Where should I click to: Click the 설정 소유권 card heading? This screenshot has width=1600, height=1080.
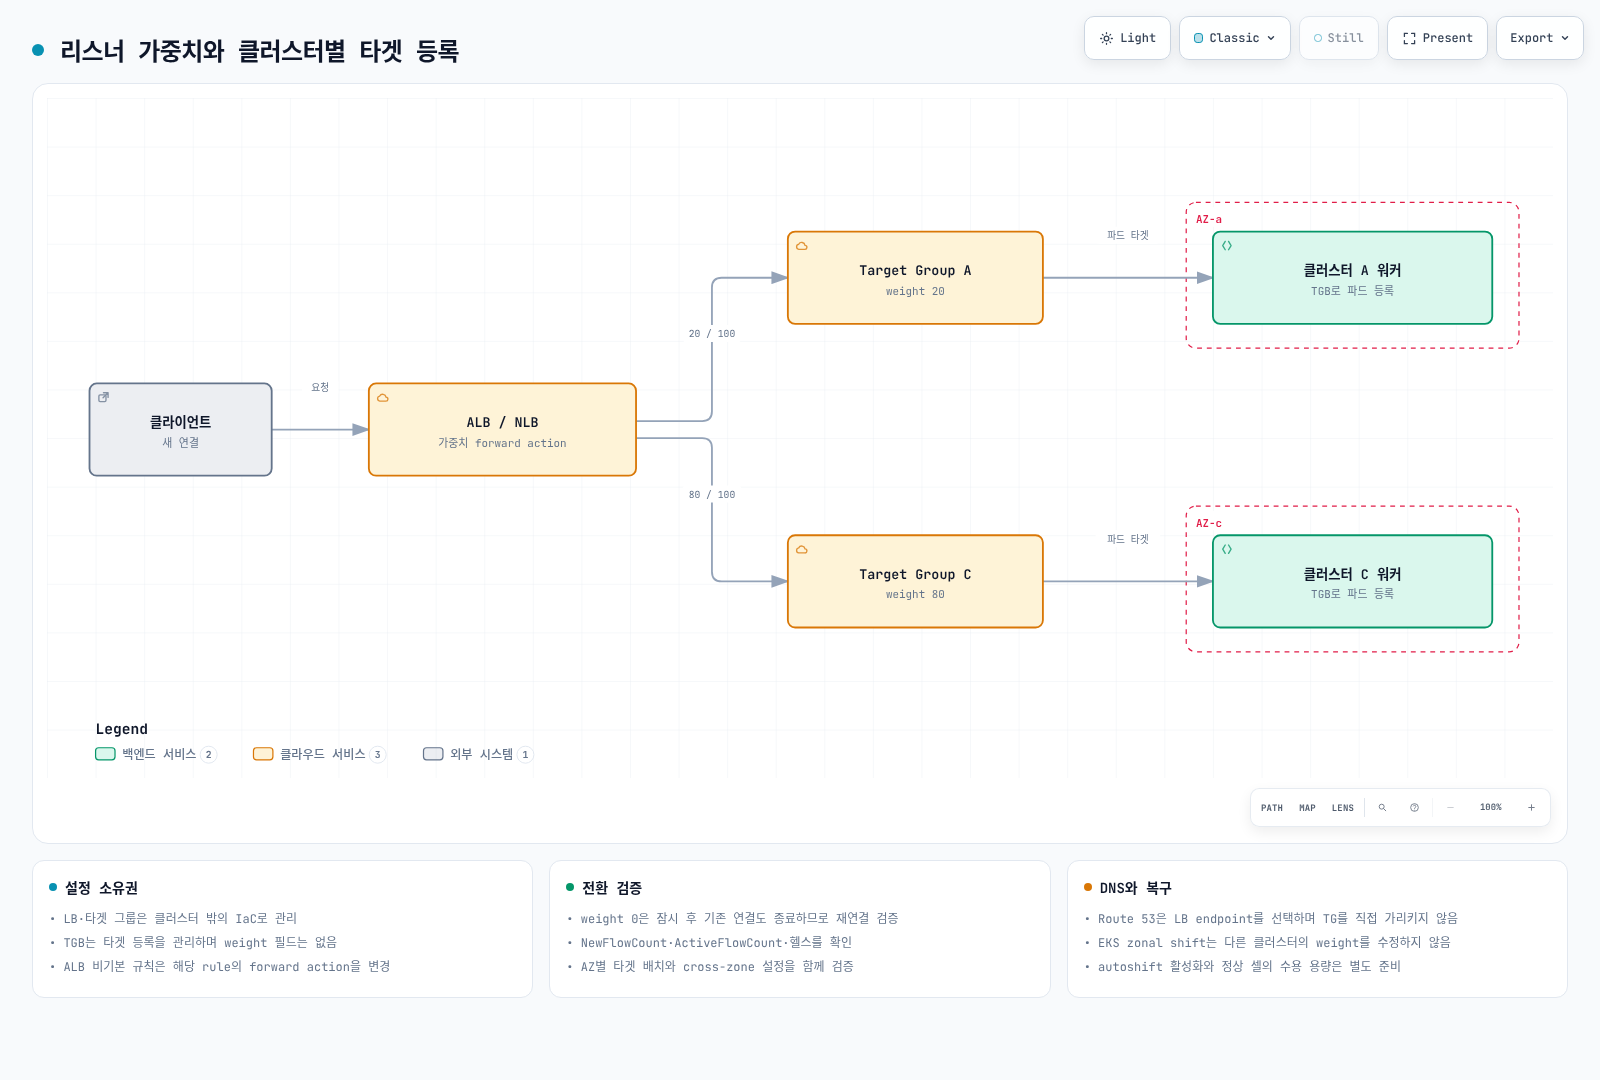pos(102,888)
